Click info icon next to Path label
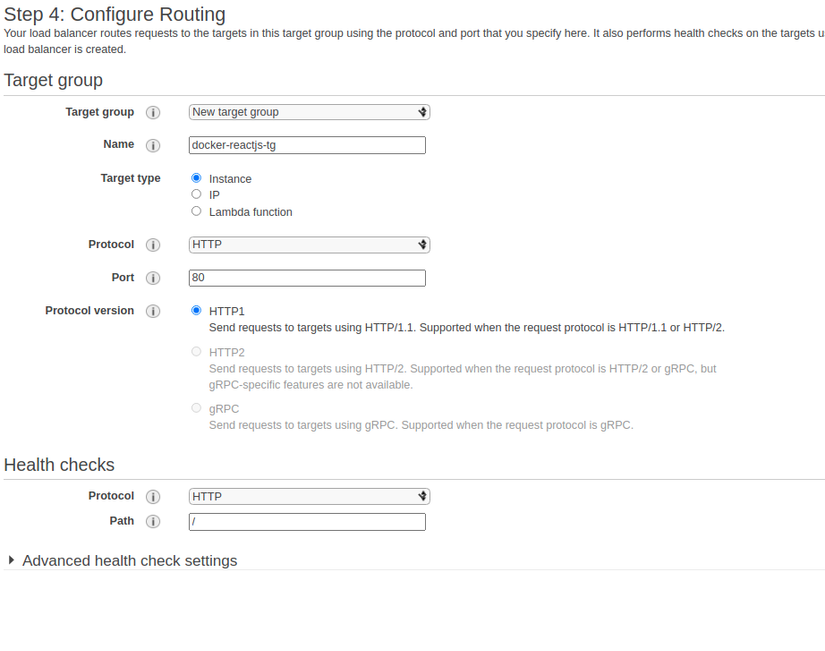 coord(153,522)
